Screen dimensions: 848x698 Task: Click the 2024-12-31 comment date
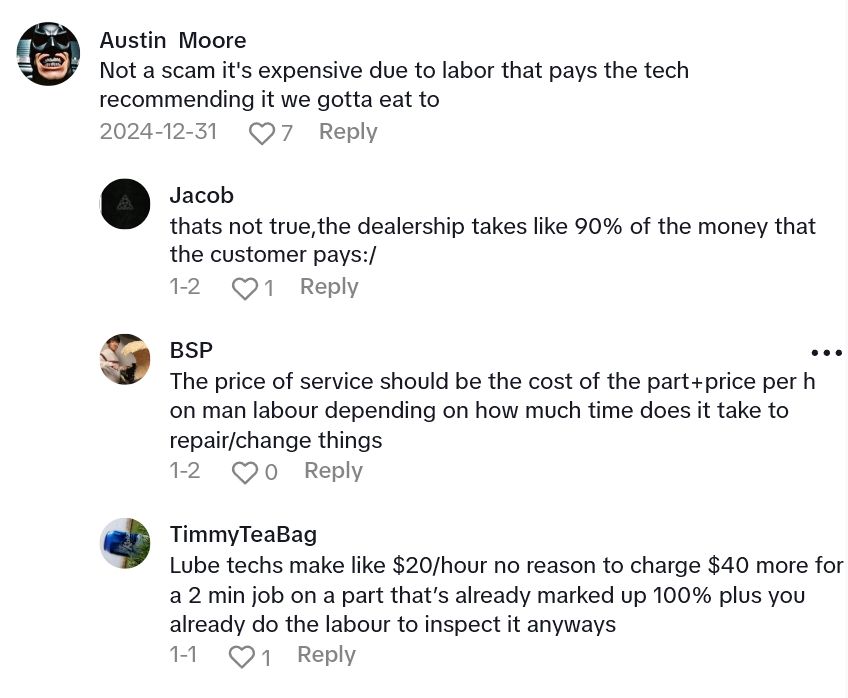click(158, 132)
